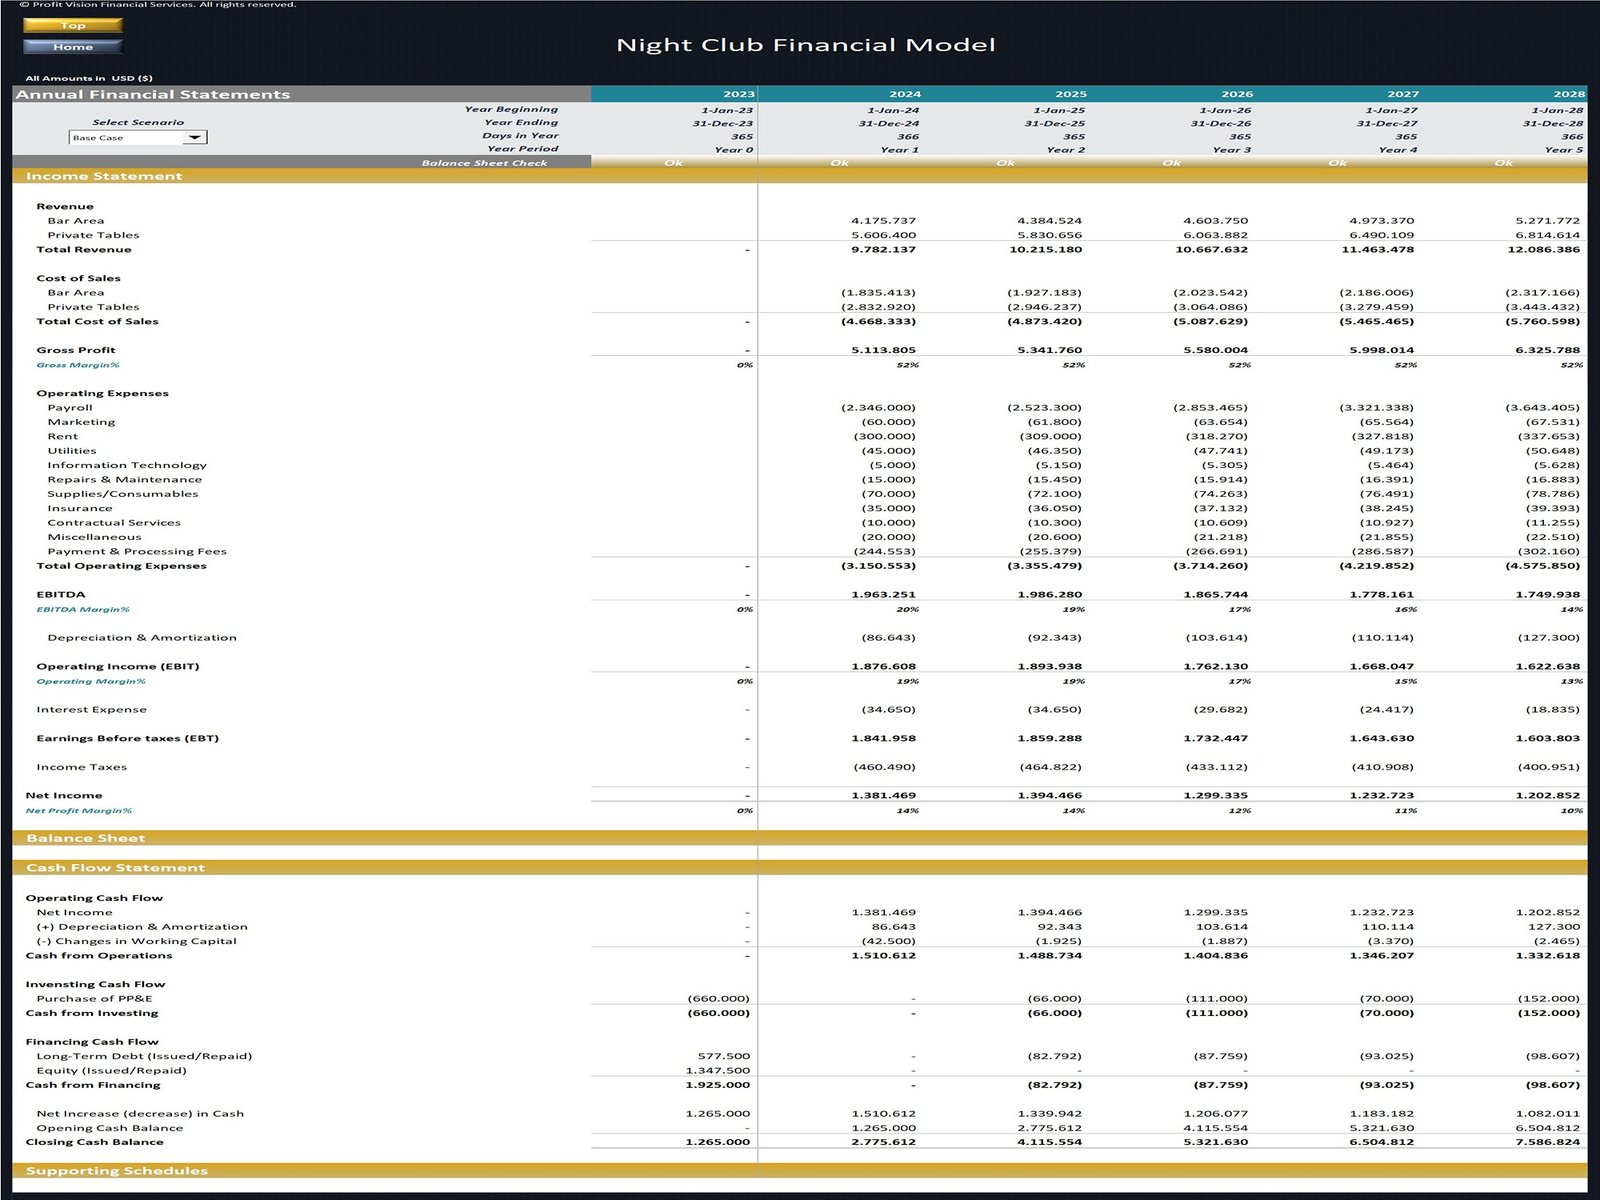Viewport: 1600px width, 1200px height.
Task: Click the Payroll expense row label
Action: (x=68, y=407)
